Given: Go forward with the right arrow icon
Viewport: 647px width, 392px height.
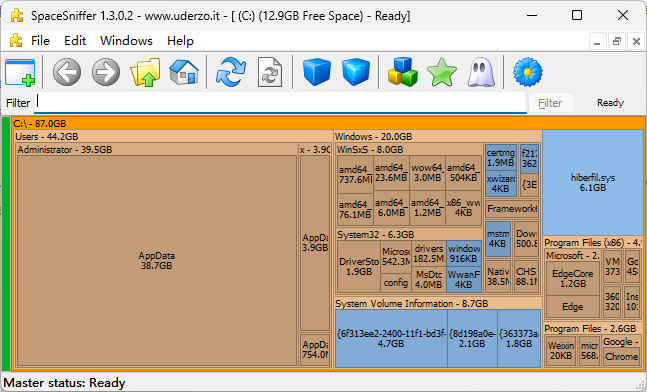Looking at the screenshot, I should (x=106, y=72).
